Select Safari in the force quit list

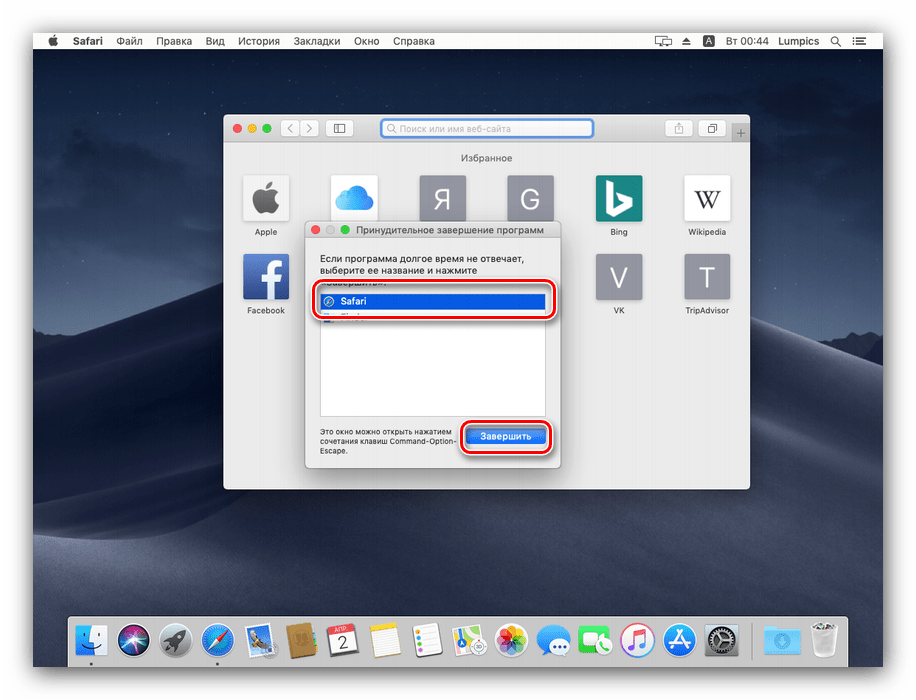(432, 301)
